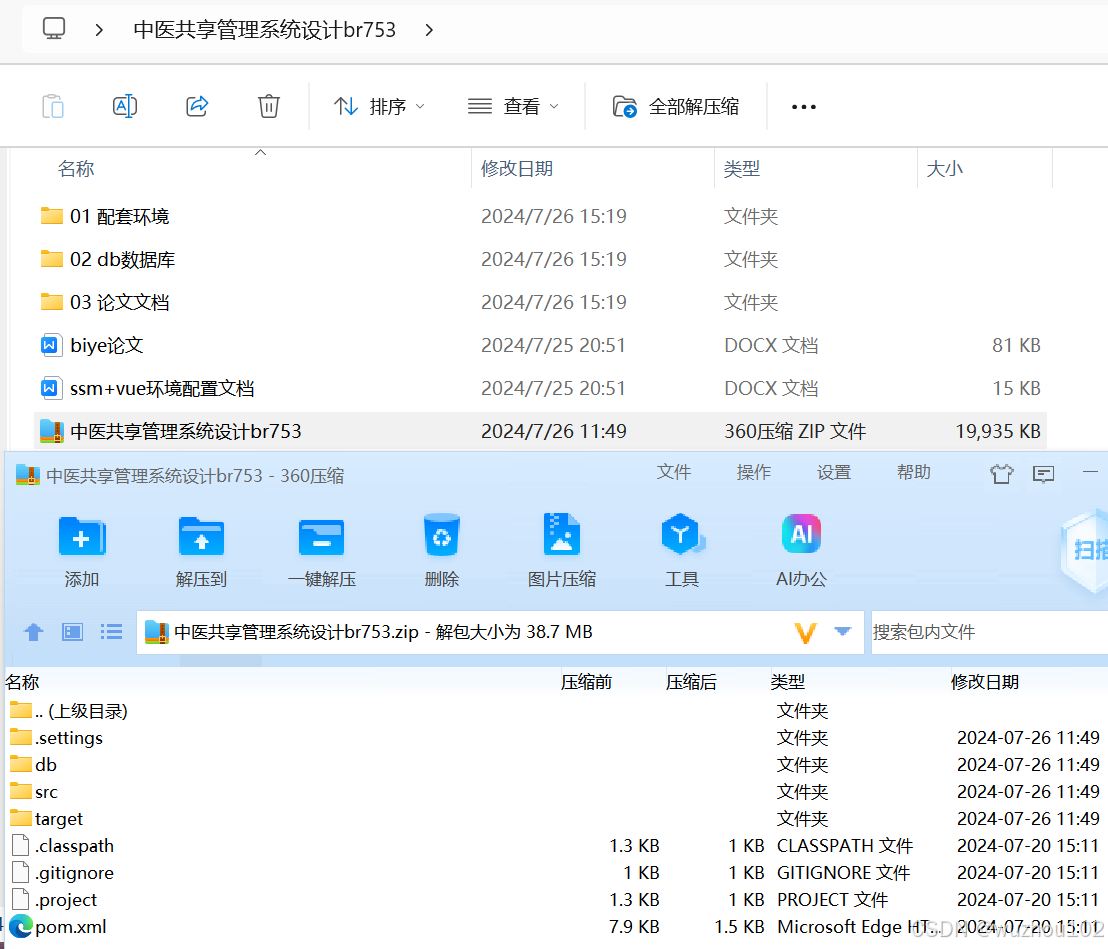Click the 工具 tools icon

(681, 535)
